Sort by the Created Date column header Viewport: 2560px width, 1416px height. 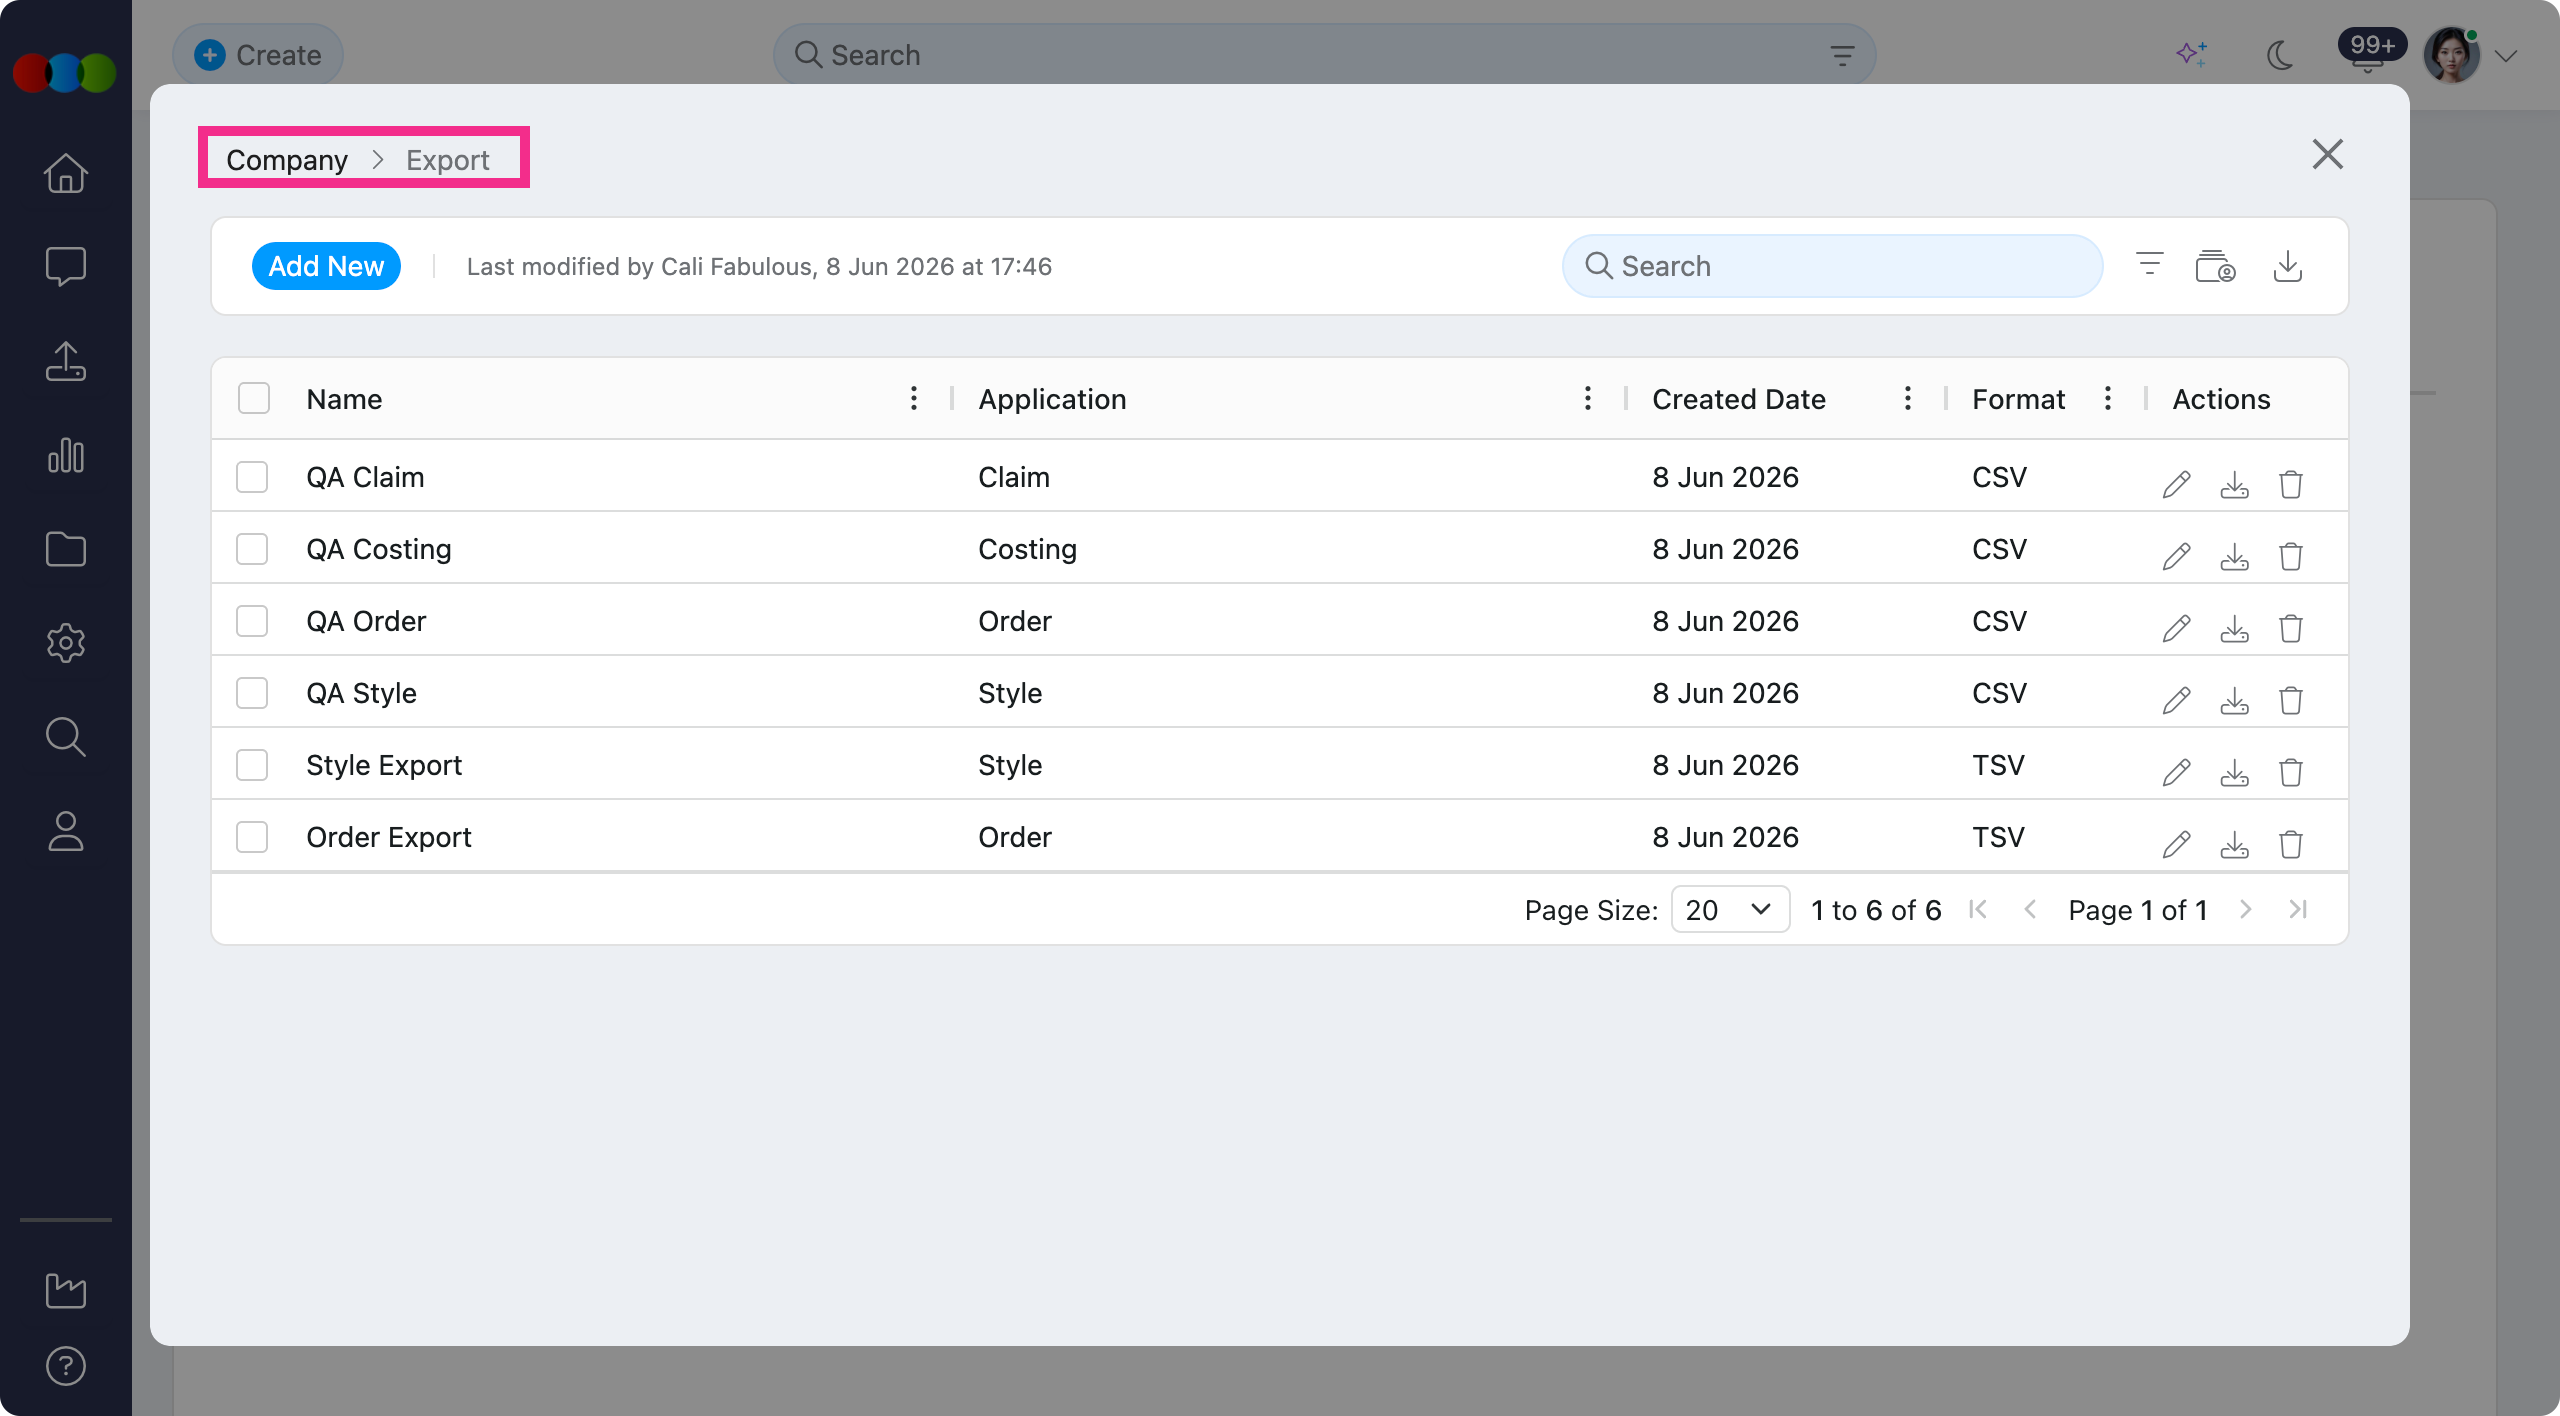[x=1738, y=399]
